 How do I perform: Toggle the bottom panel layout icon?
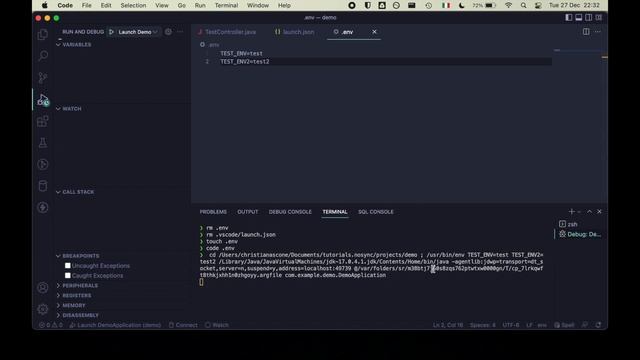(x=579, y=18)
